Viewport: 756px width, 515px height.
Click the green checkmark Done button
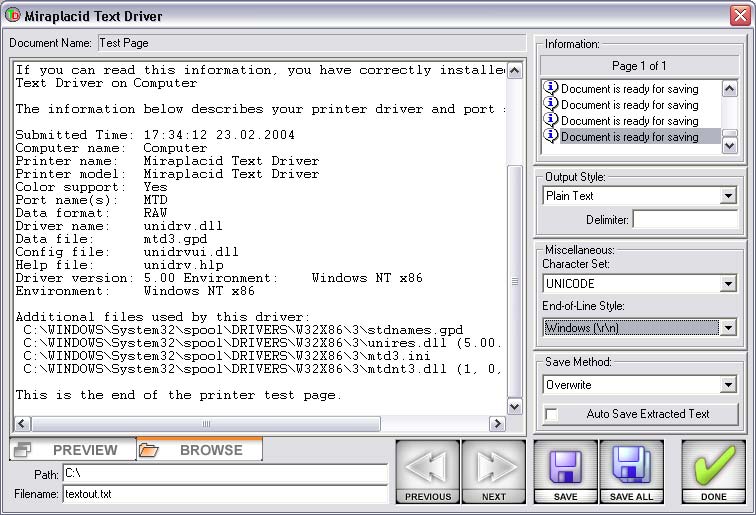[x=714, y=472]
